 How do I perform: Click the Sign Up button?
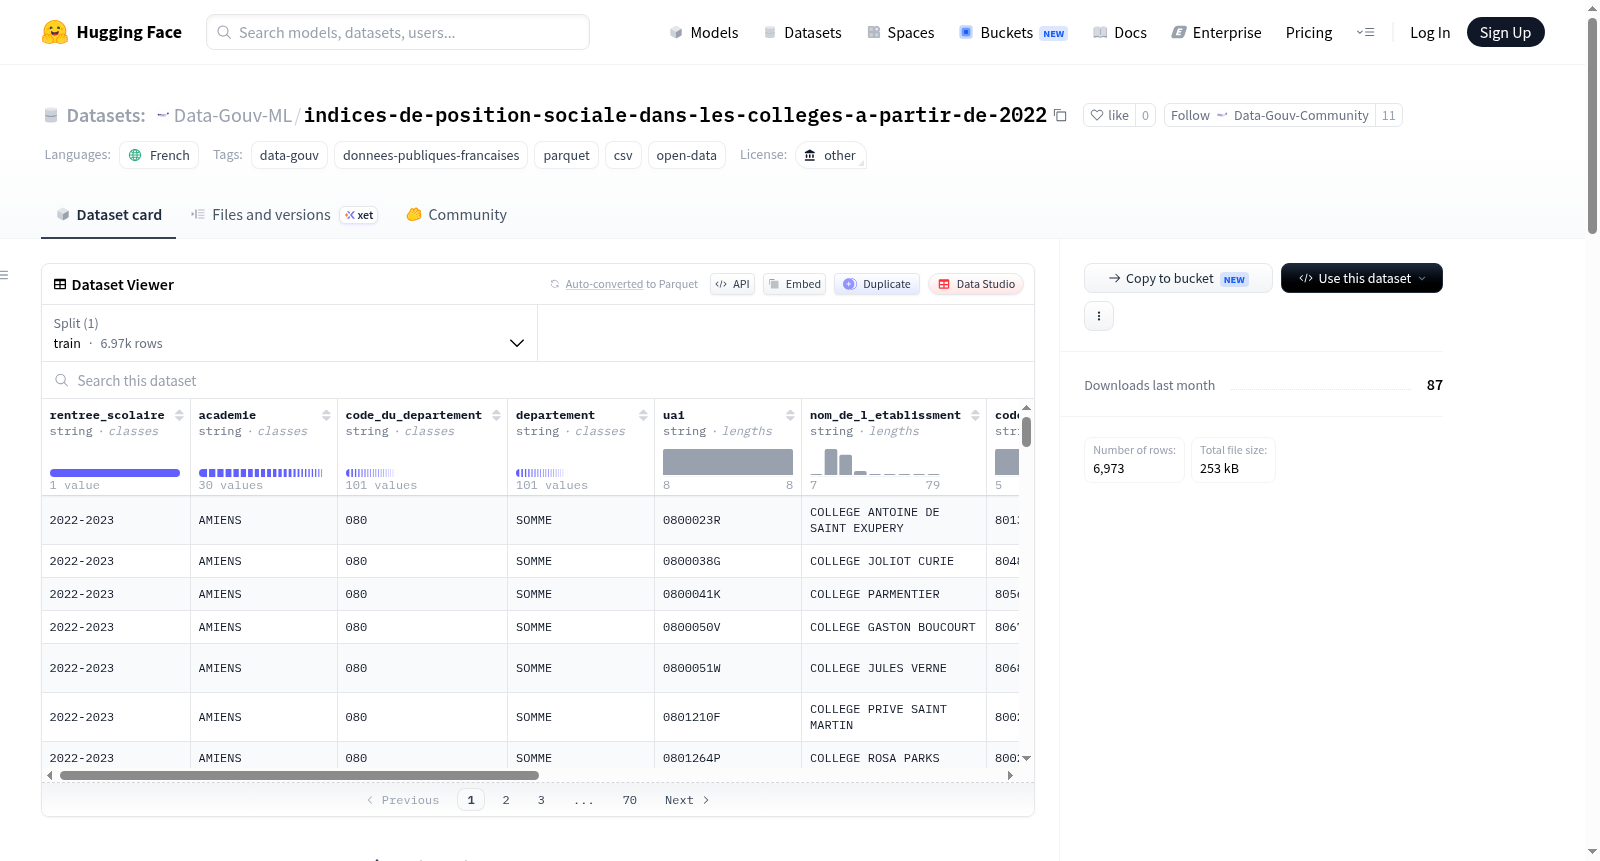pyautogui.click(x=1505, y=32)
